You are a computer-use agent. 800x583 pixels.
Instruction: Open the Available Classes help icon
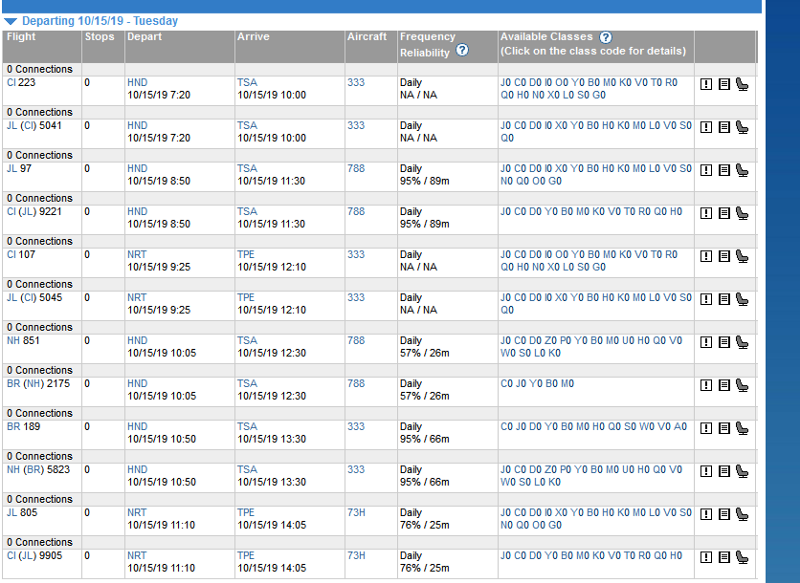(x=605, y=37)
